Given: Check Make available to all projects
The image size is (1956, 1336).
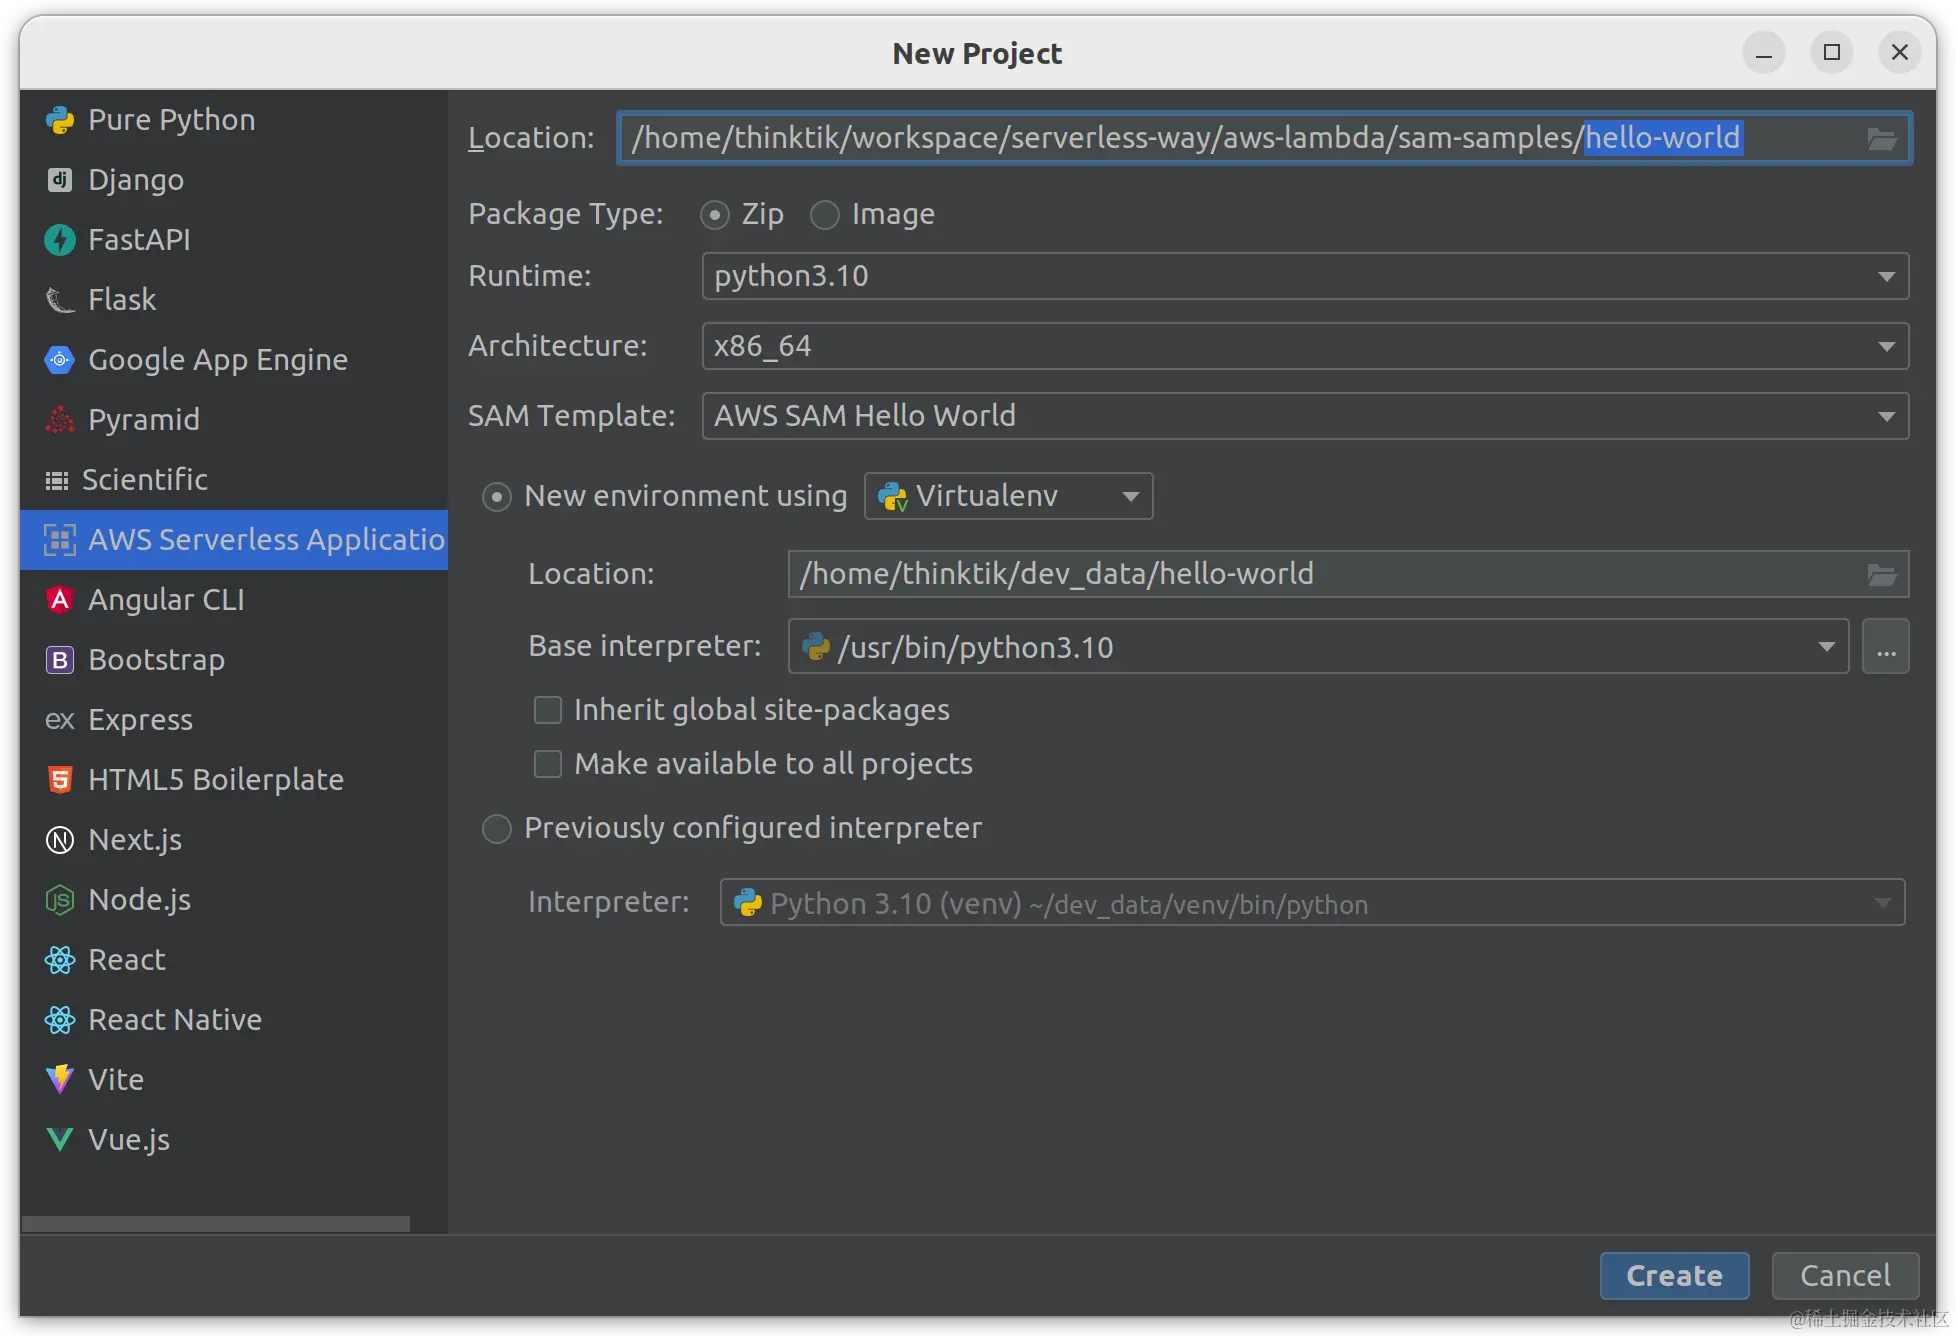Looking at the screenshot, I should tap(548, 764).
